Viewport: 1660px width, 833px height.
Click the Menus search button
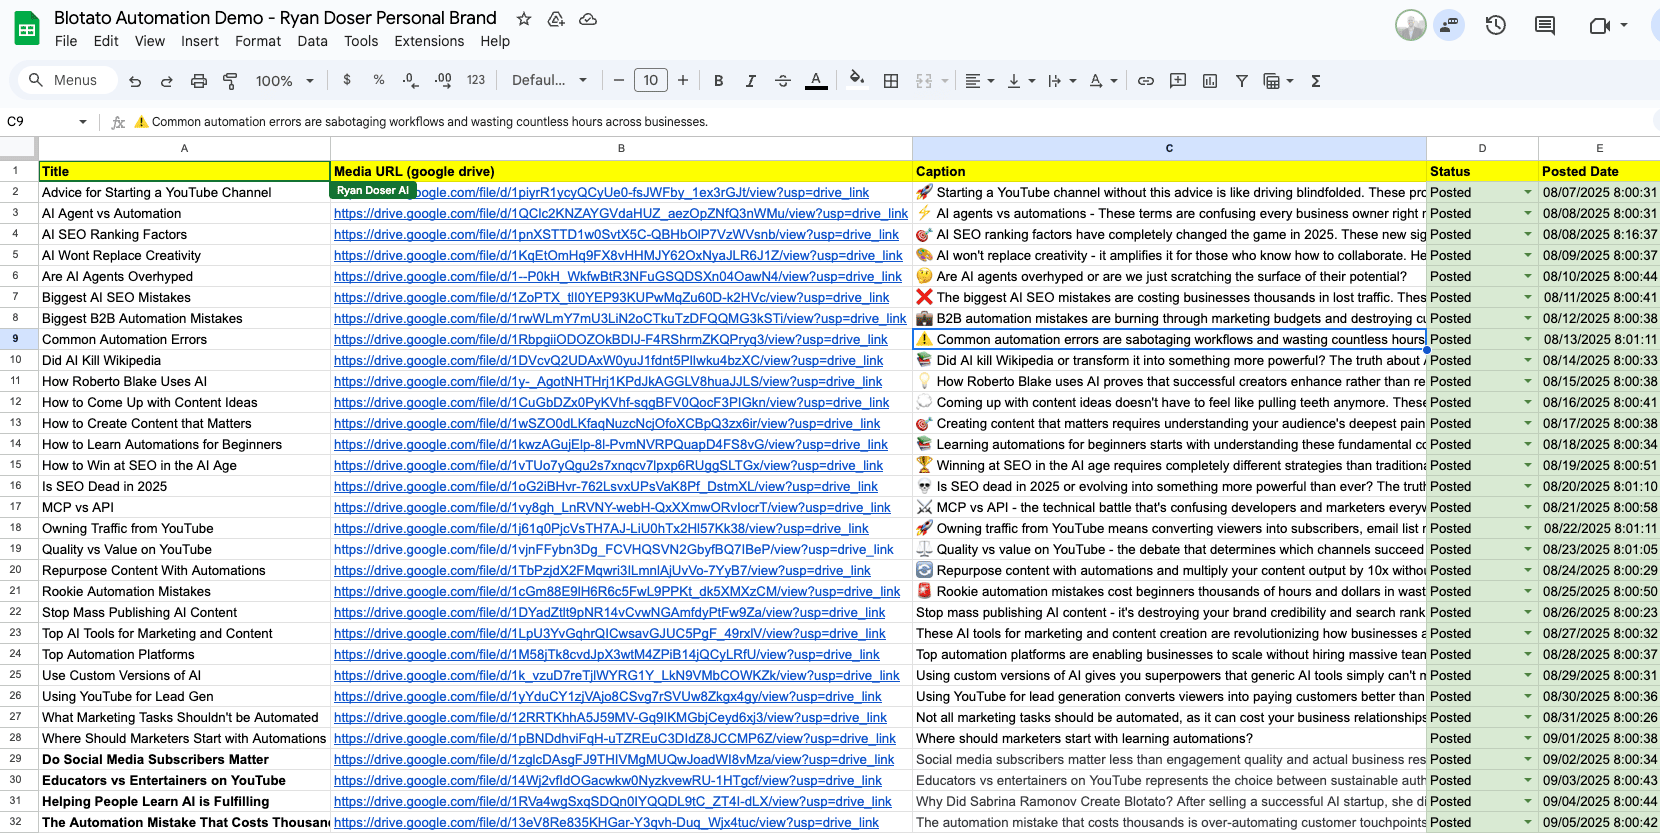point(64,81)
